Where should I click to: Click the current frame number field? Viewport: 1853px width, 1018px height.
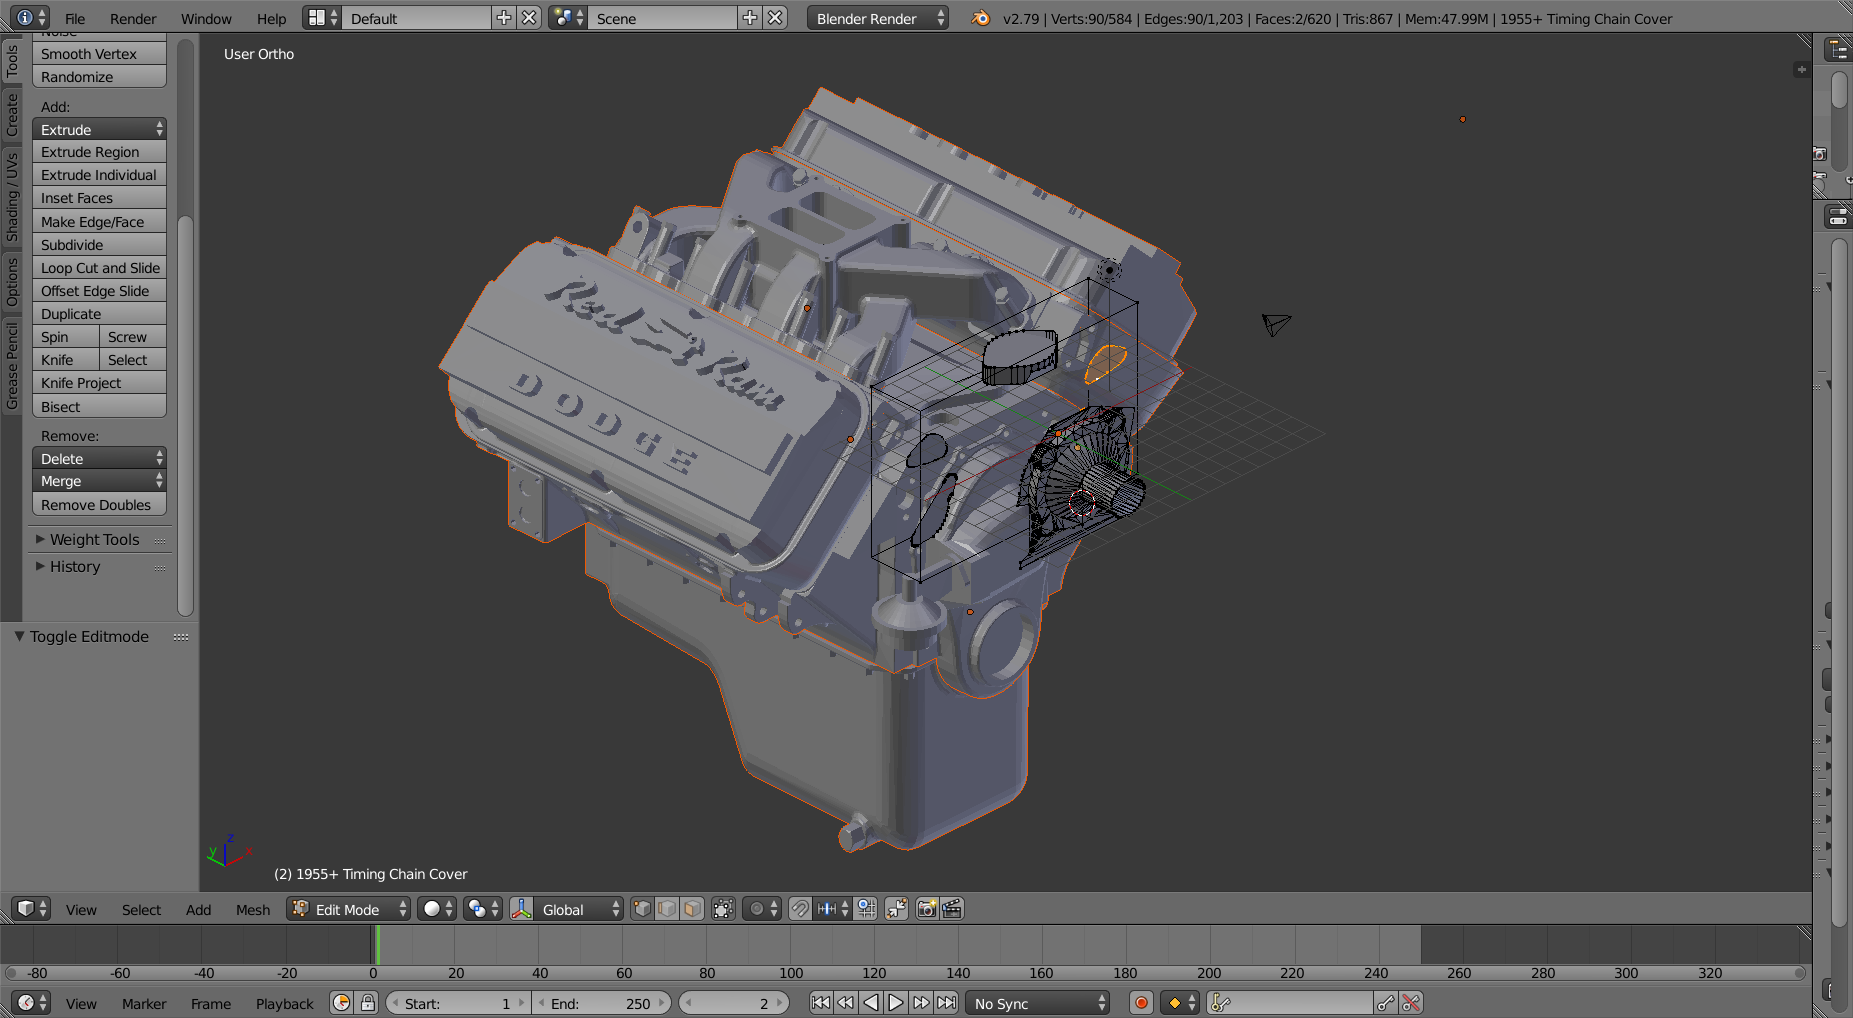734,1003
